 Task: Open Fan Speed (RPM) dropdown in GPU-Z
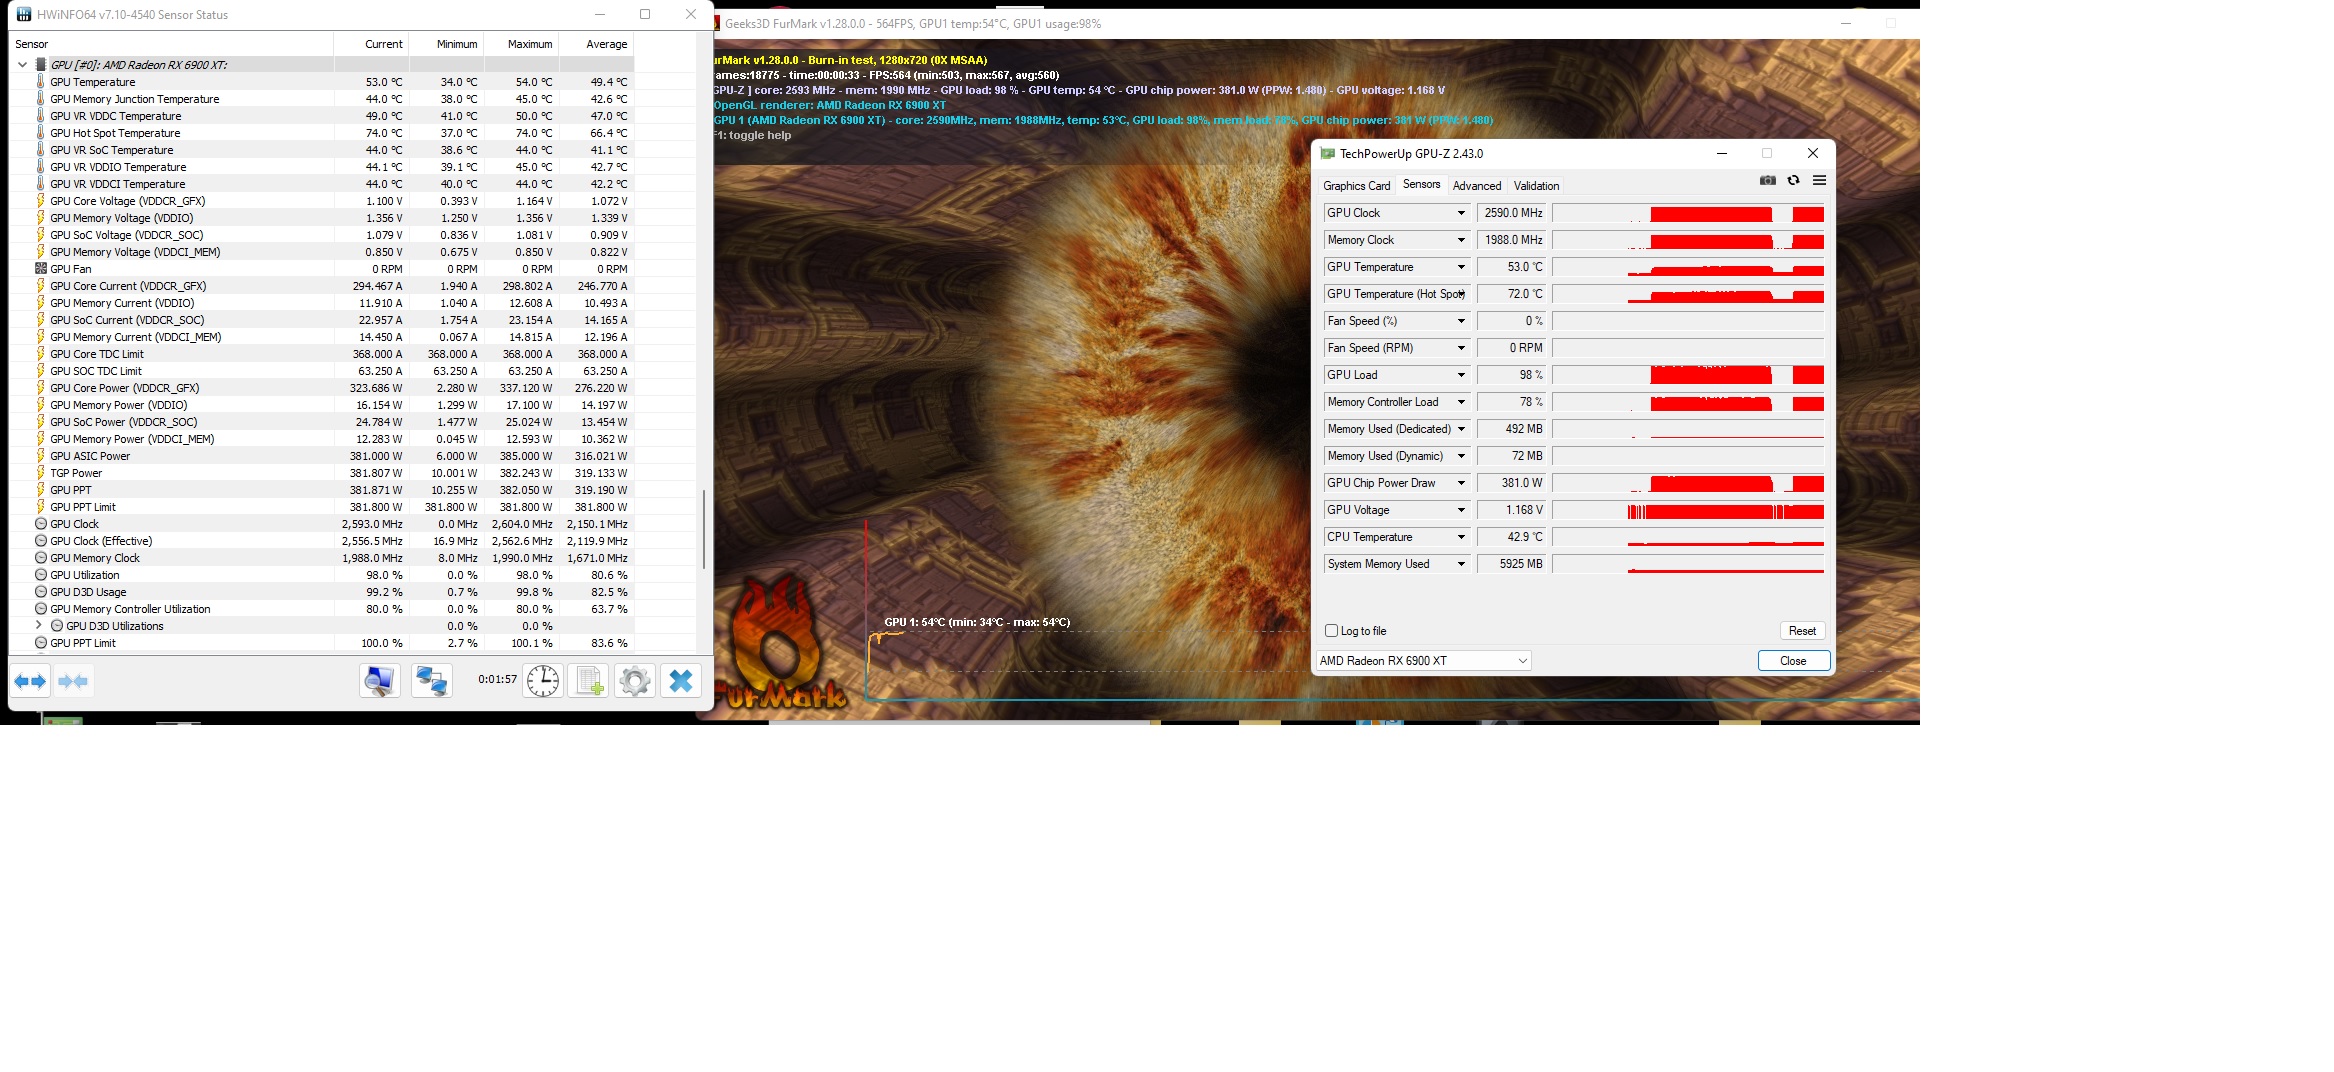(x=1461, y=348)
